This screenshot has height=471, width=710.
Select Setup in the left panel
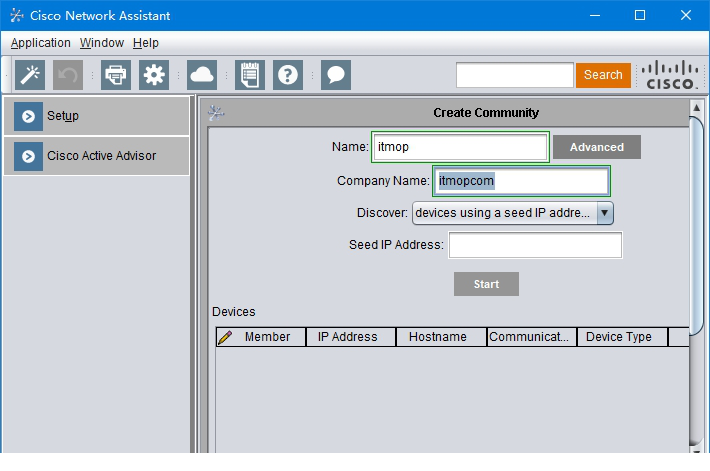click(96, 116)
